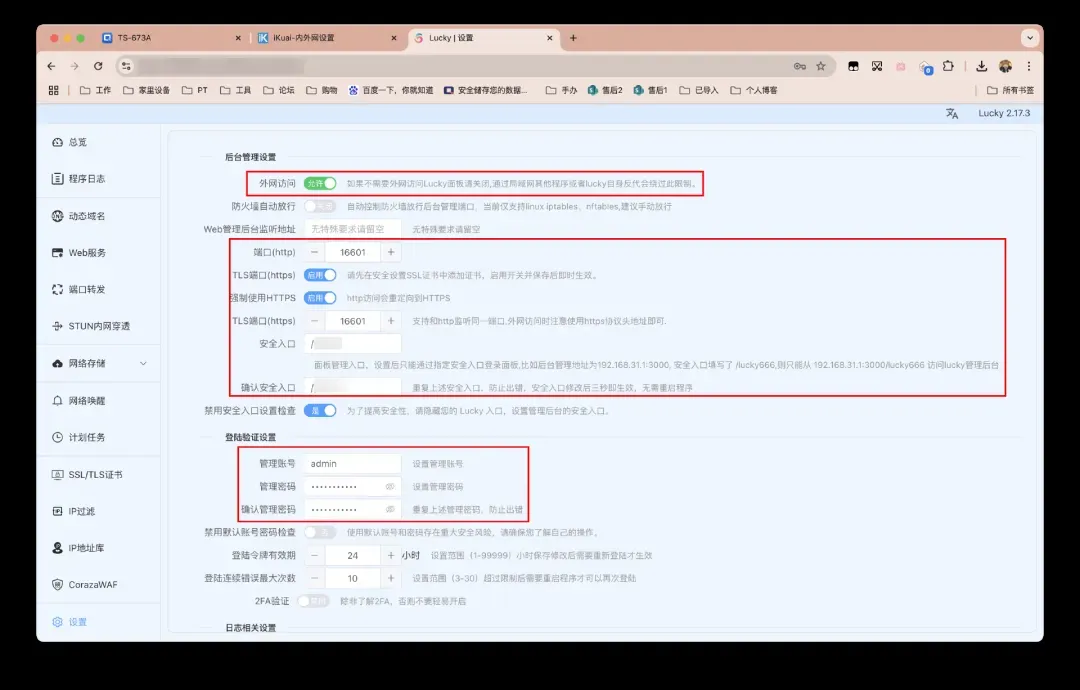Viewport: 1080px width, 690px height.
Task: Open 计划任务 in the sidebar
Action: pyautogui.click(x=86, y=437)
